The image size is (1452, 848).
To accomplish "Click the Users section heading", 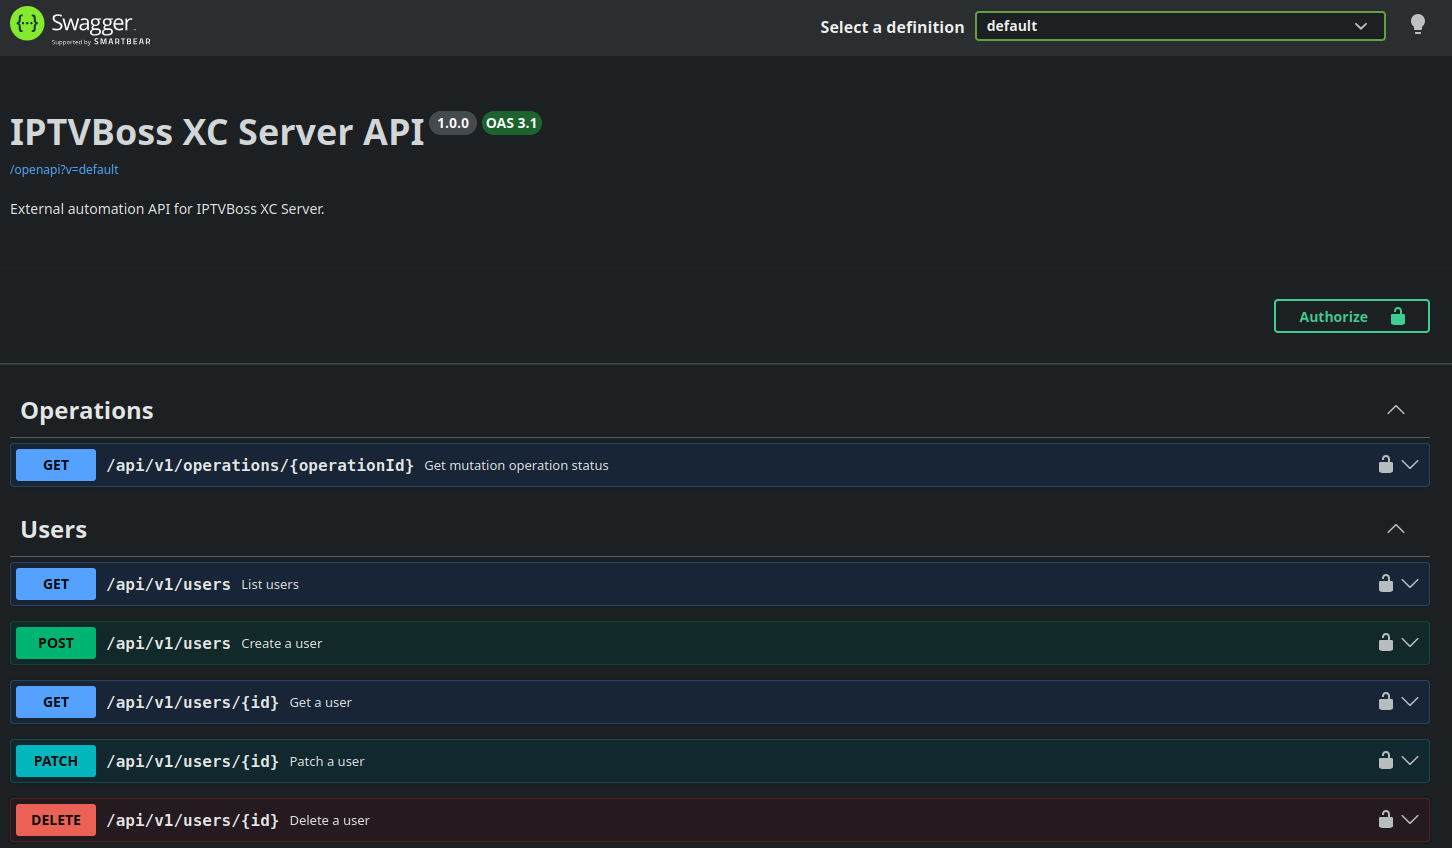I will 54,530.
